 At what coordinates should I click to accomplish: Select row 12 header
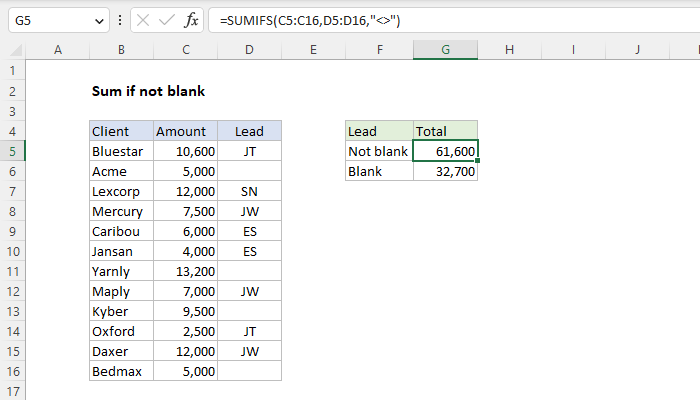point(12,292)
